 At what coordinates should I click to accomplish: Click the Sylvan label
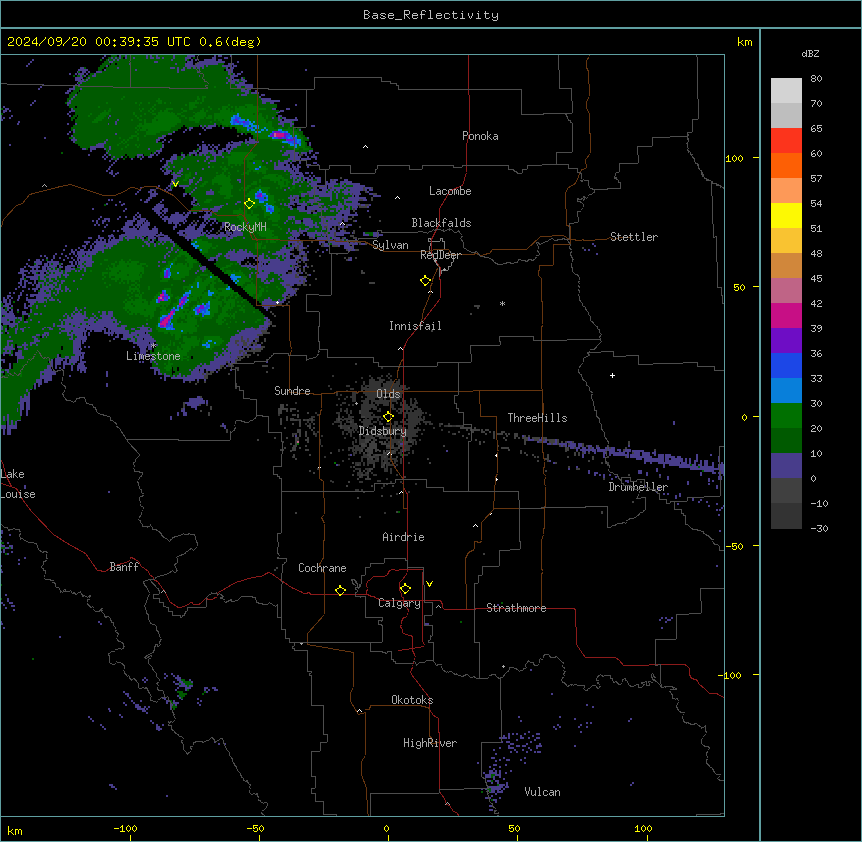click(390, 245)
